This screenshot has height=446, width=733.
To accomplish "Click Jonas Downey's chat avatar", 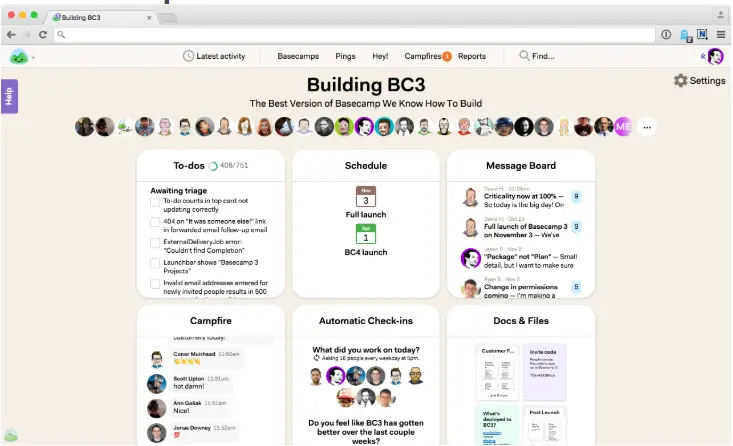I will click(157, 433).
